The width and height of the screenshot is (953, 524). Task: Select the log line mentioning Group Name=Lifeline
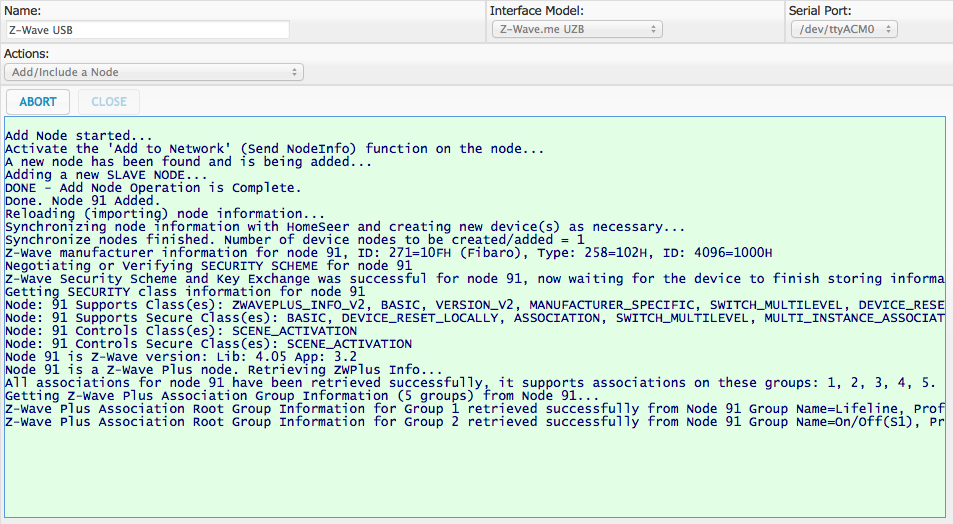point(475,409)
